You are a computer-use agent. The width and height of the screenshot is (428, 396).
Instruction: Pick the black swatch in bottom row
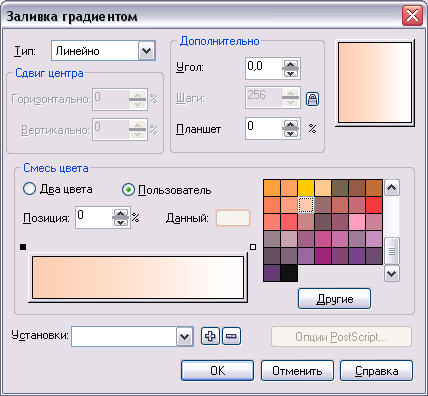289,273
